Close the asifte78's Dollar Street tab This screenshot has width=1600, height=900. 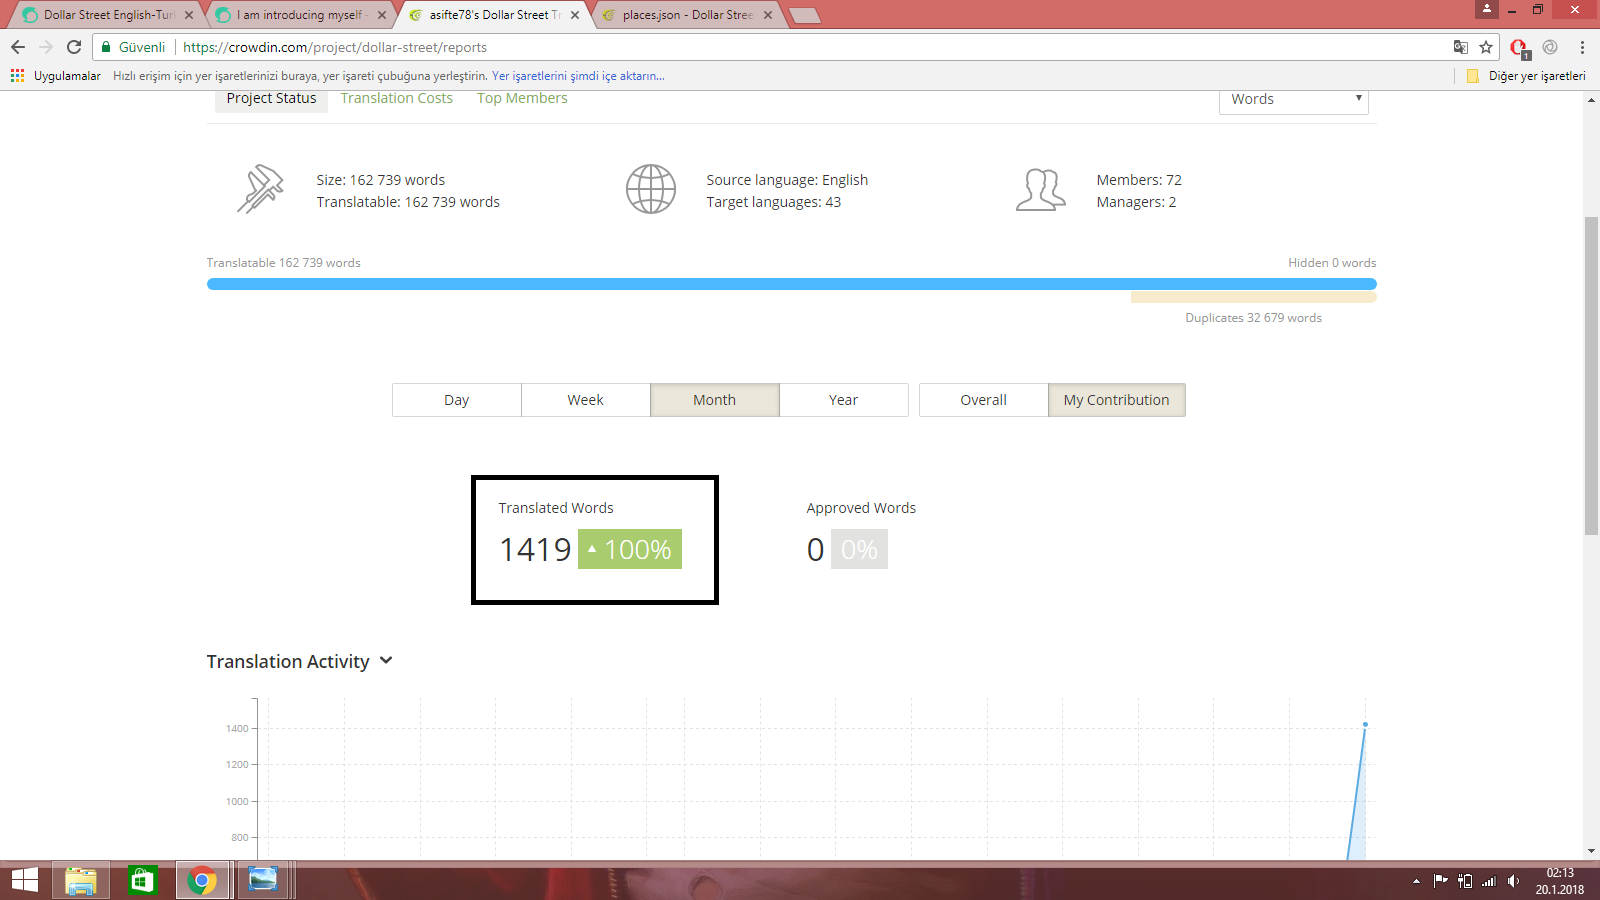(x=575, y=15)
